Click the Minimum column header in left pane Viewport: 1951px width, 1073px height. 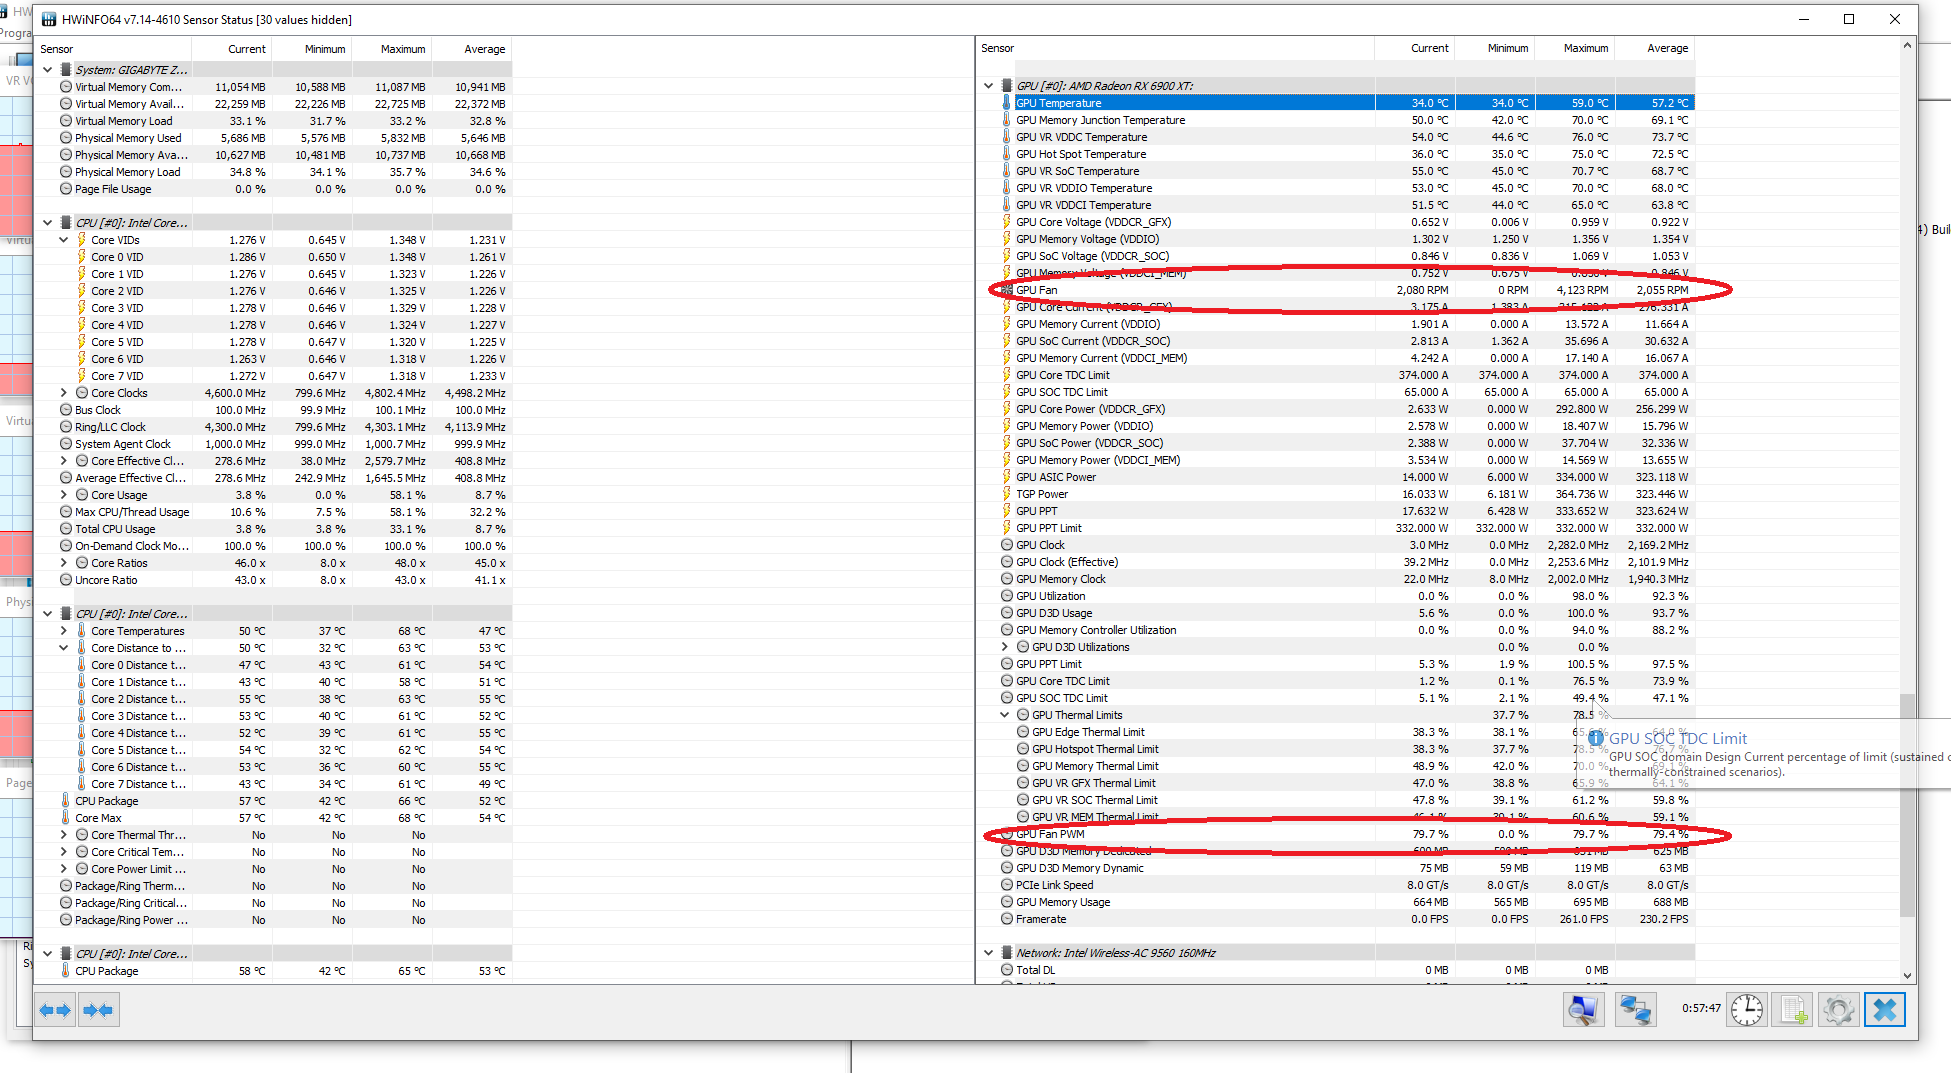point(312,49)
